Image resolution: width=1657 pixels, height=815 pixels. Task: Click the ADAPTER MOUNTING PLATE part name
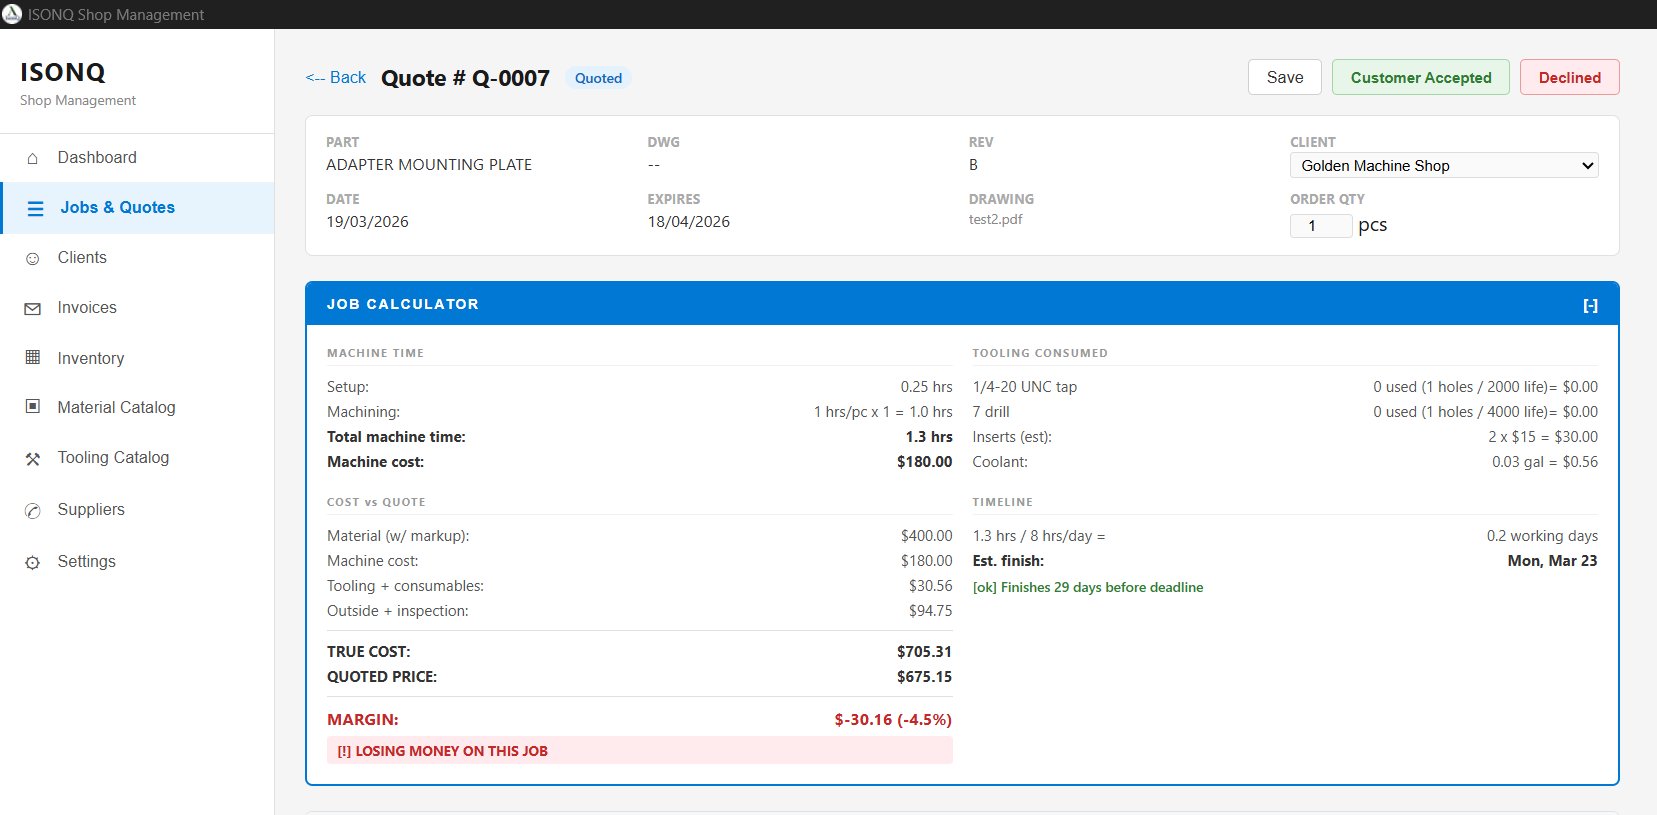429,165
